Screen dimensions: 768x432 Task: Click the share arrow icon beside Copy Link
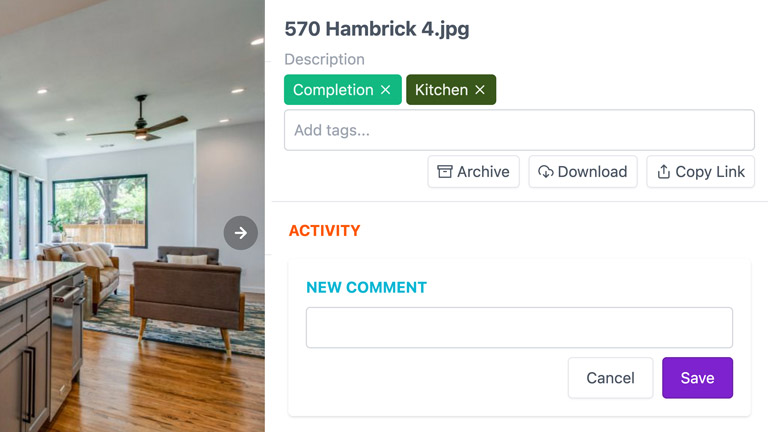[x=664, y=171]
